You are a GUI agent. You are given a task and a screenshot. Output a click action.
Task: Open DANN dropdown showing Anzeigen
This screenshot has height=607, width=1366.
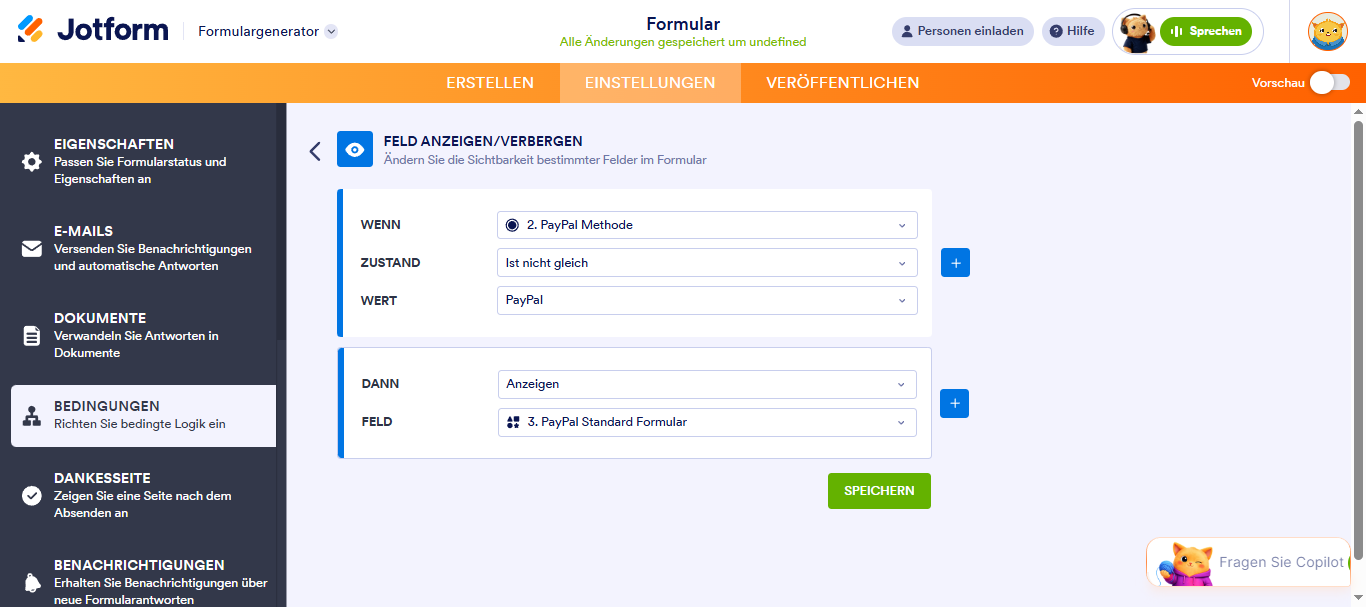pos(707,384)
